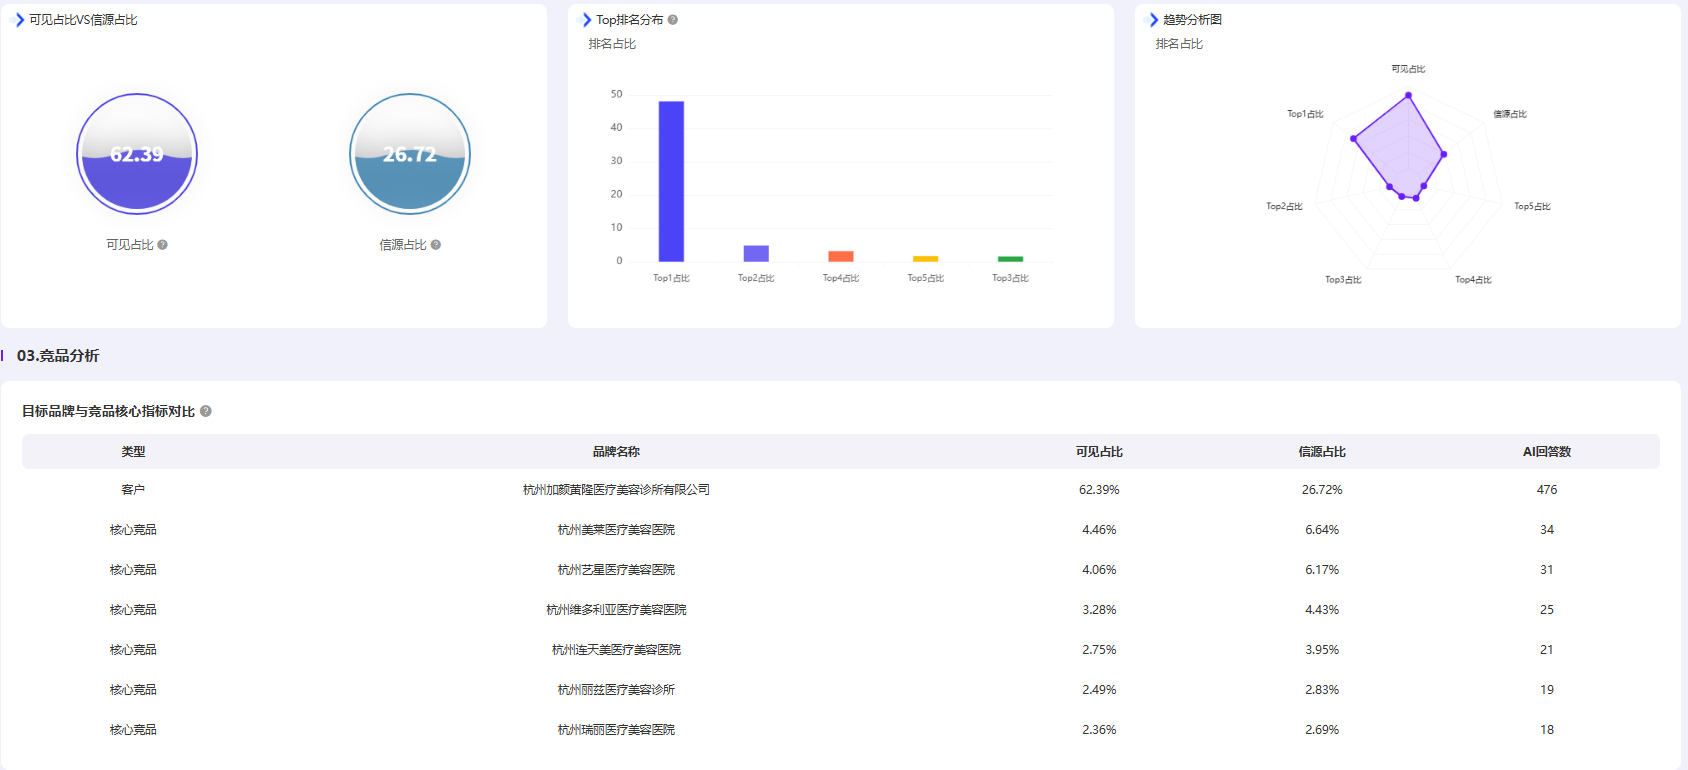The width and height of the screenshot is (1688, 770).
Task: Click the 核心竞品 cell in the 杭州瑞丽 row
Action: pos(133,730)
